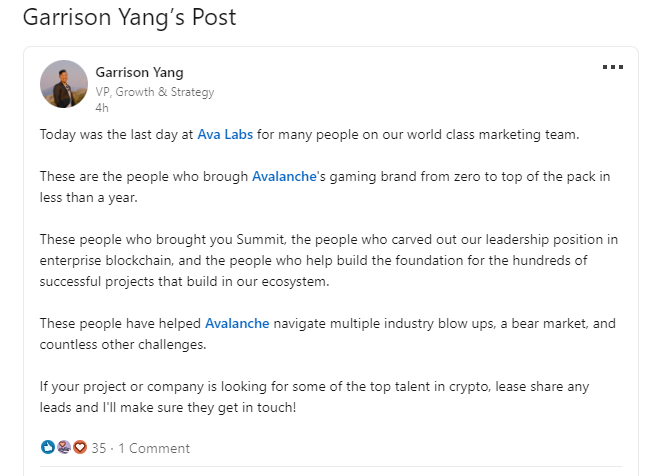The width and height of the screenshot is (651, 476).
Task: Click the 'countless other challenges' text line
Action: click(x=123, y=344)
